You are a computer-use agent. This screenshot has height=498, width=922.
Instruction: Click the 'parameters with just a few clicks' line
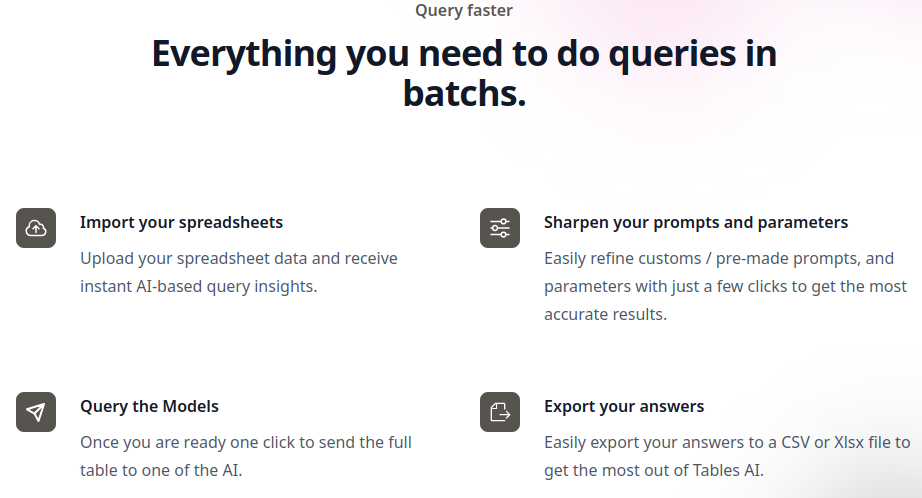(x=725, y=286)
